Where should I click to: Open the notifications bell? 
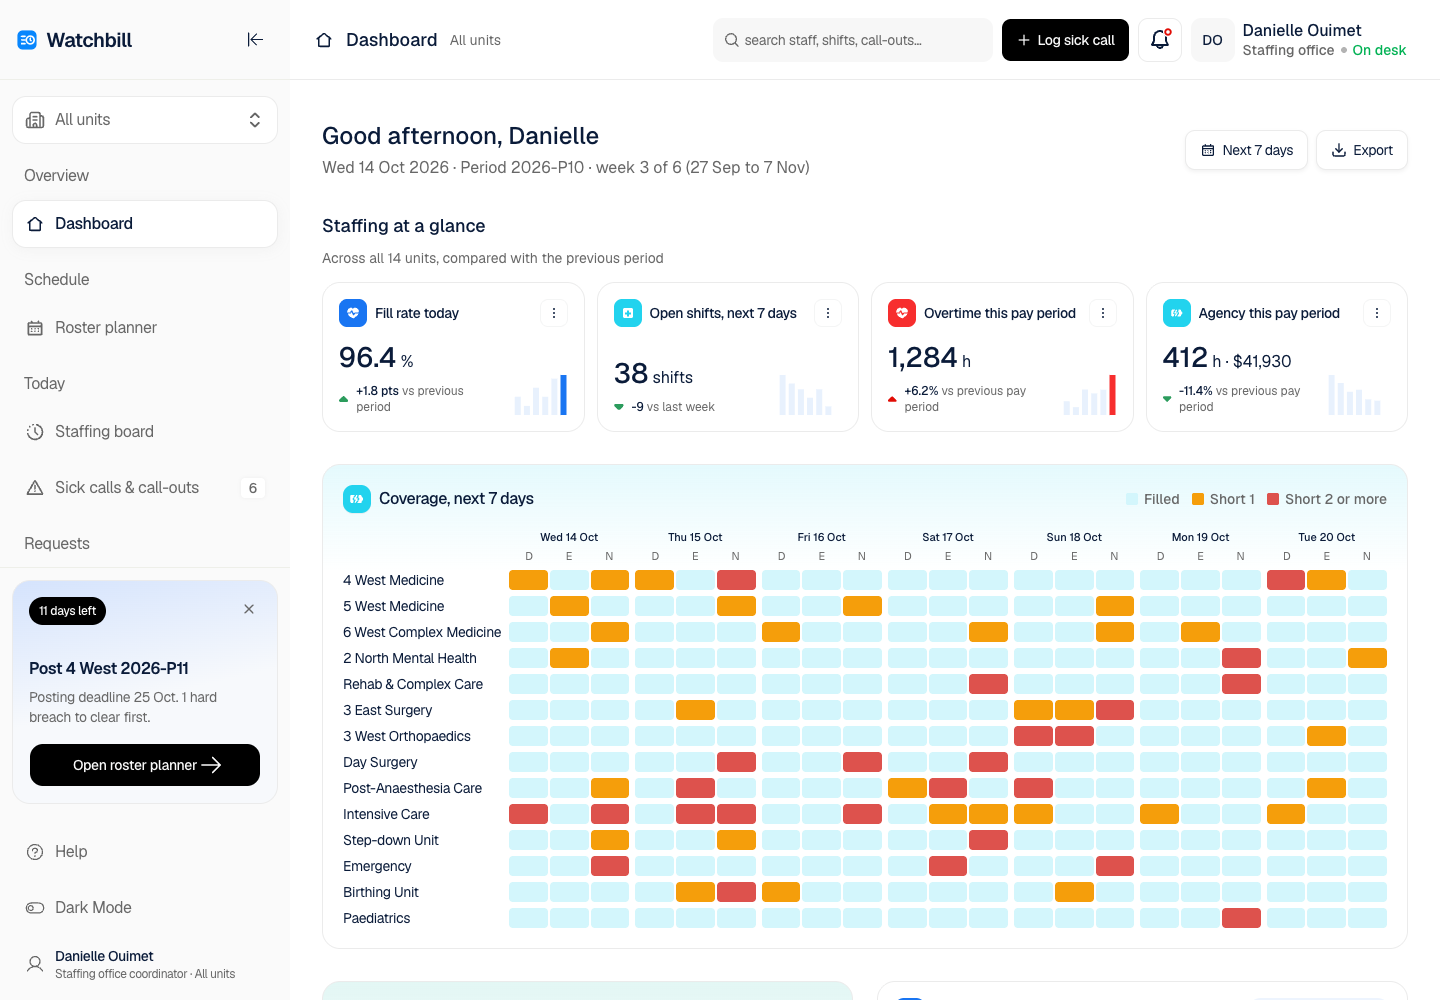[x=1160, y=40]
